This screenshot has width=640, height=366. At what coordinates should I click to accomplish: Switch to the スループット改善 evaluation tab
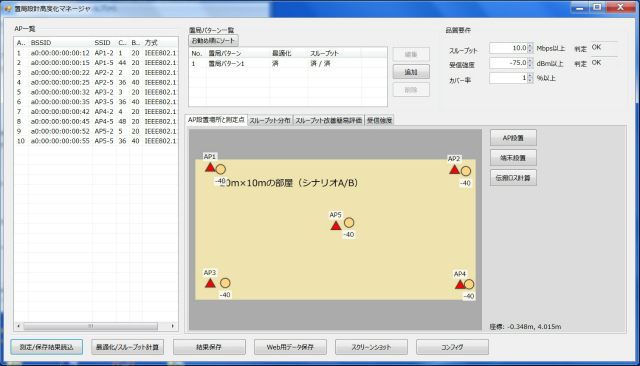click(329, 120)
